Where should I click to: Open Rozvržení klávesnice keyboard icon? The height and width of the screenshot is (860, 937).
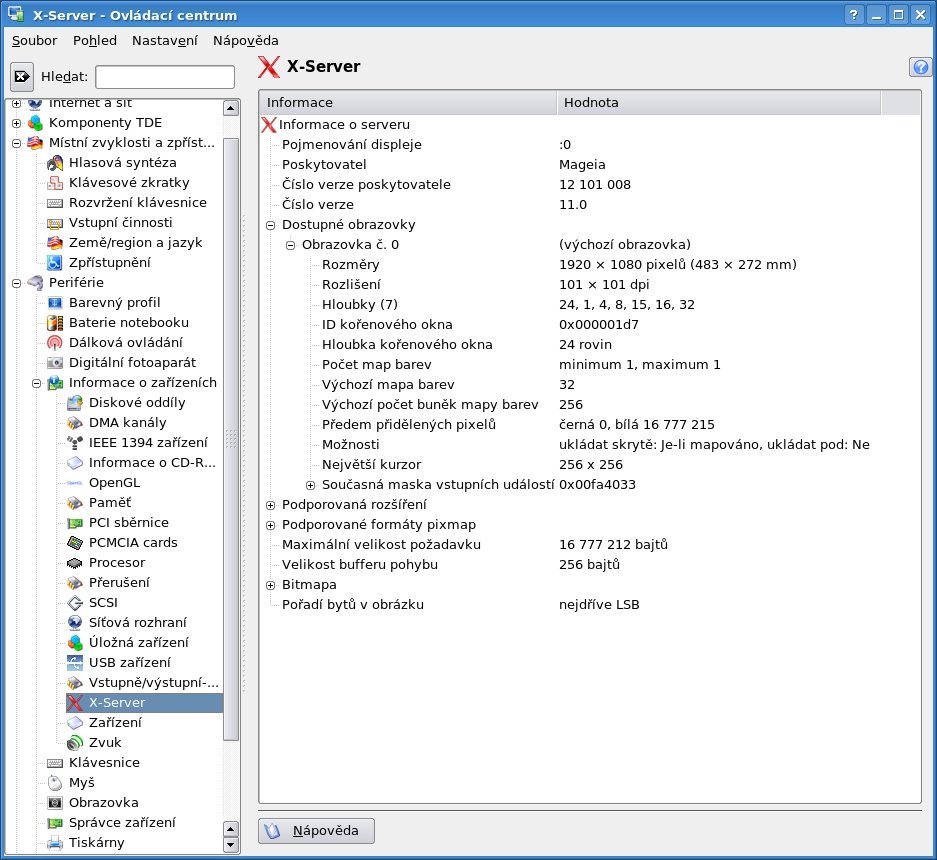(55, 203)
